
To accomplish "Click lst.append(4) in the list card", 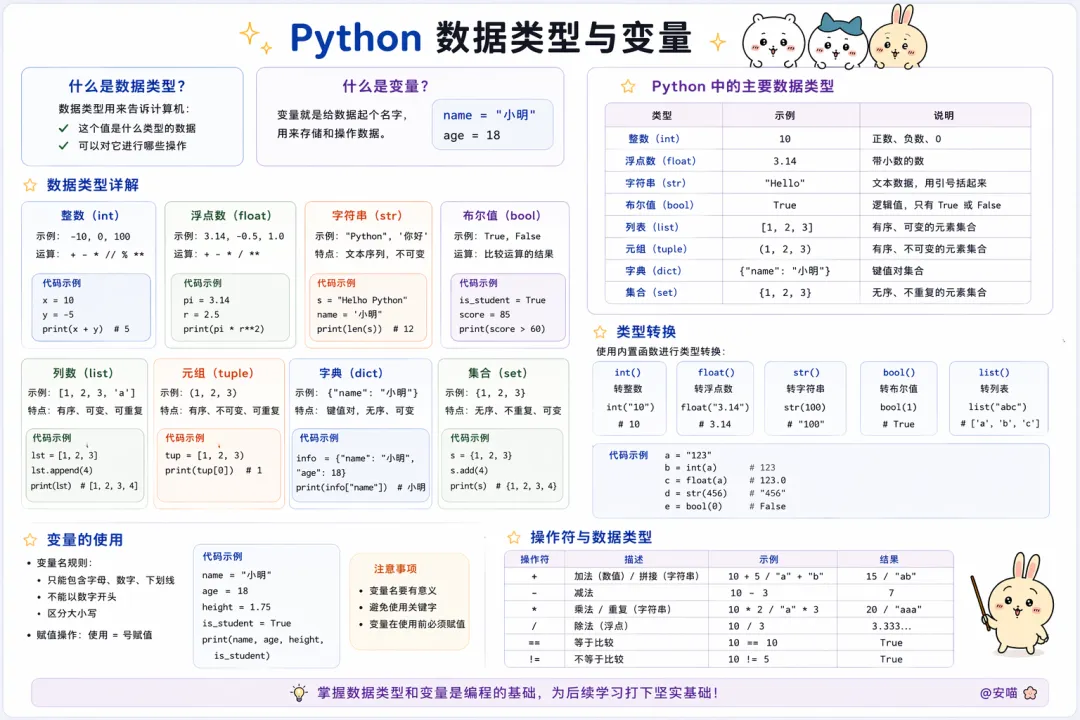I will pos(61,470).
